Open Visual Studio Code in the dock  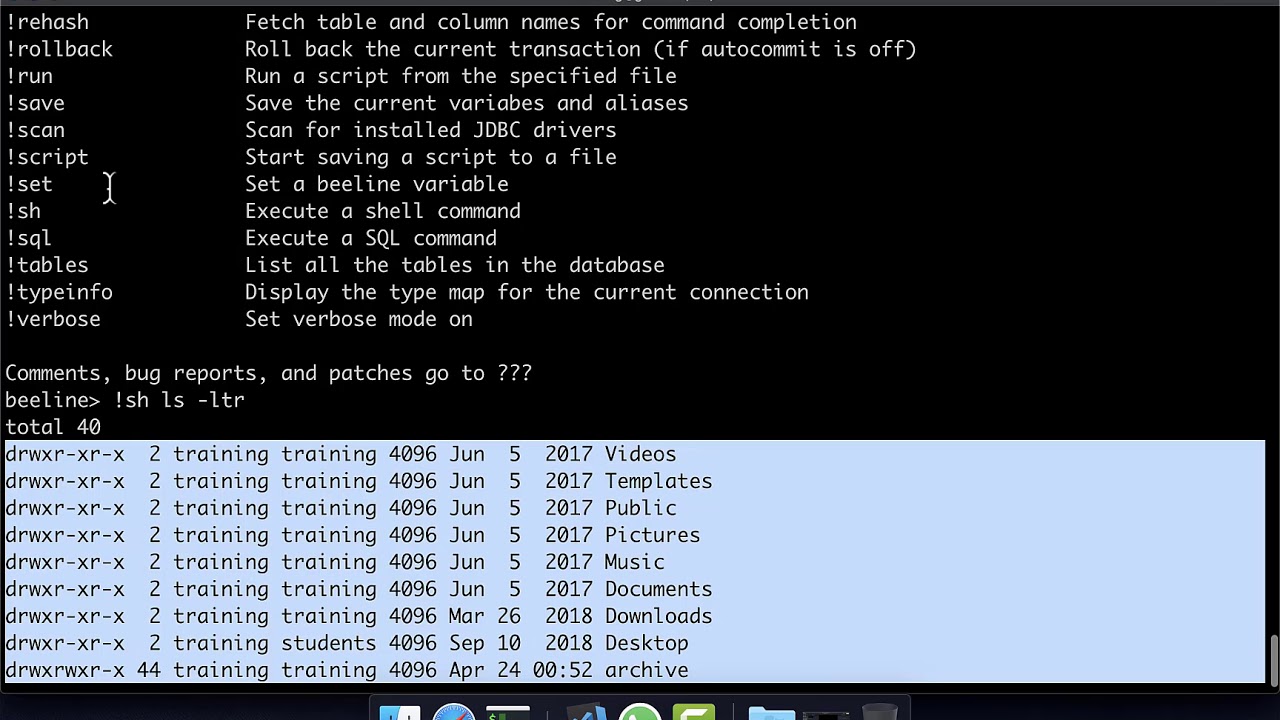coord(587,713)
